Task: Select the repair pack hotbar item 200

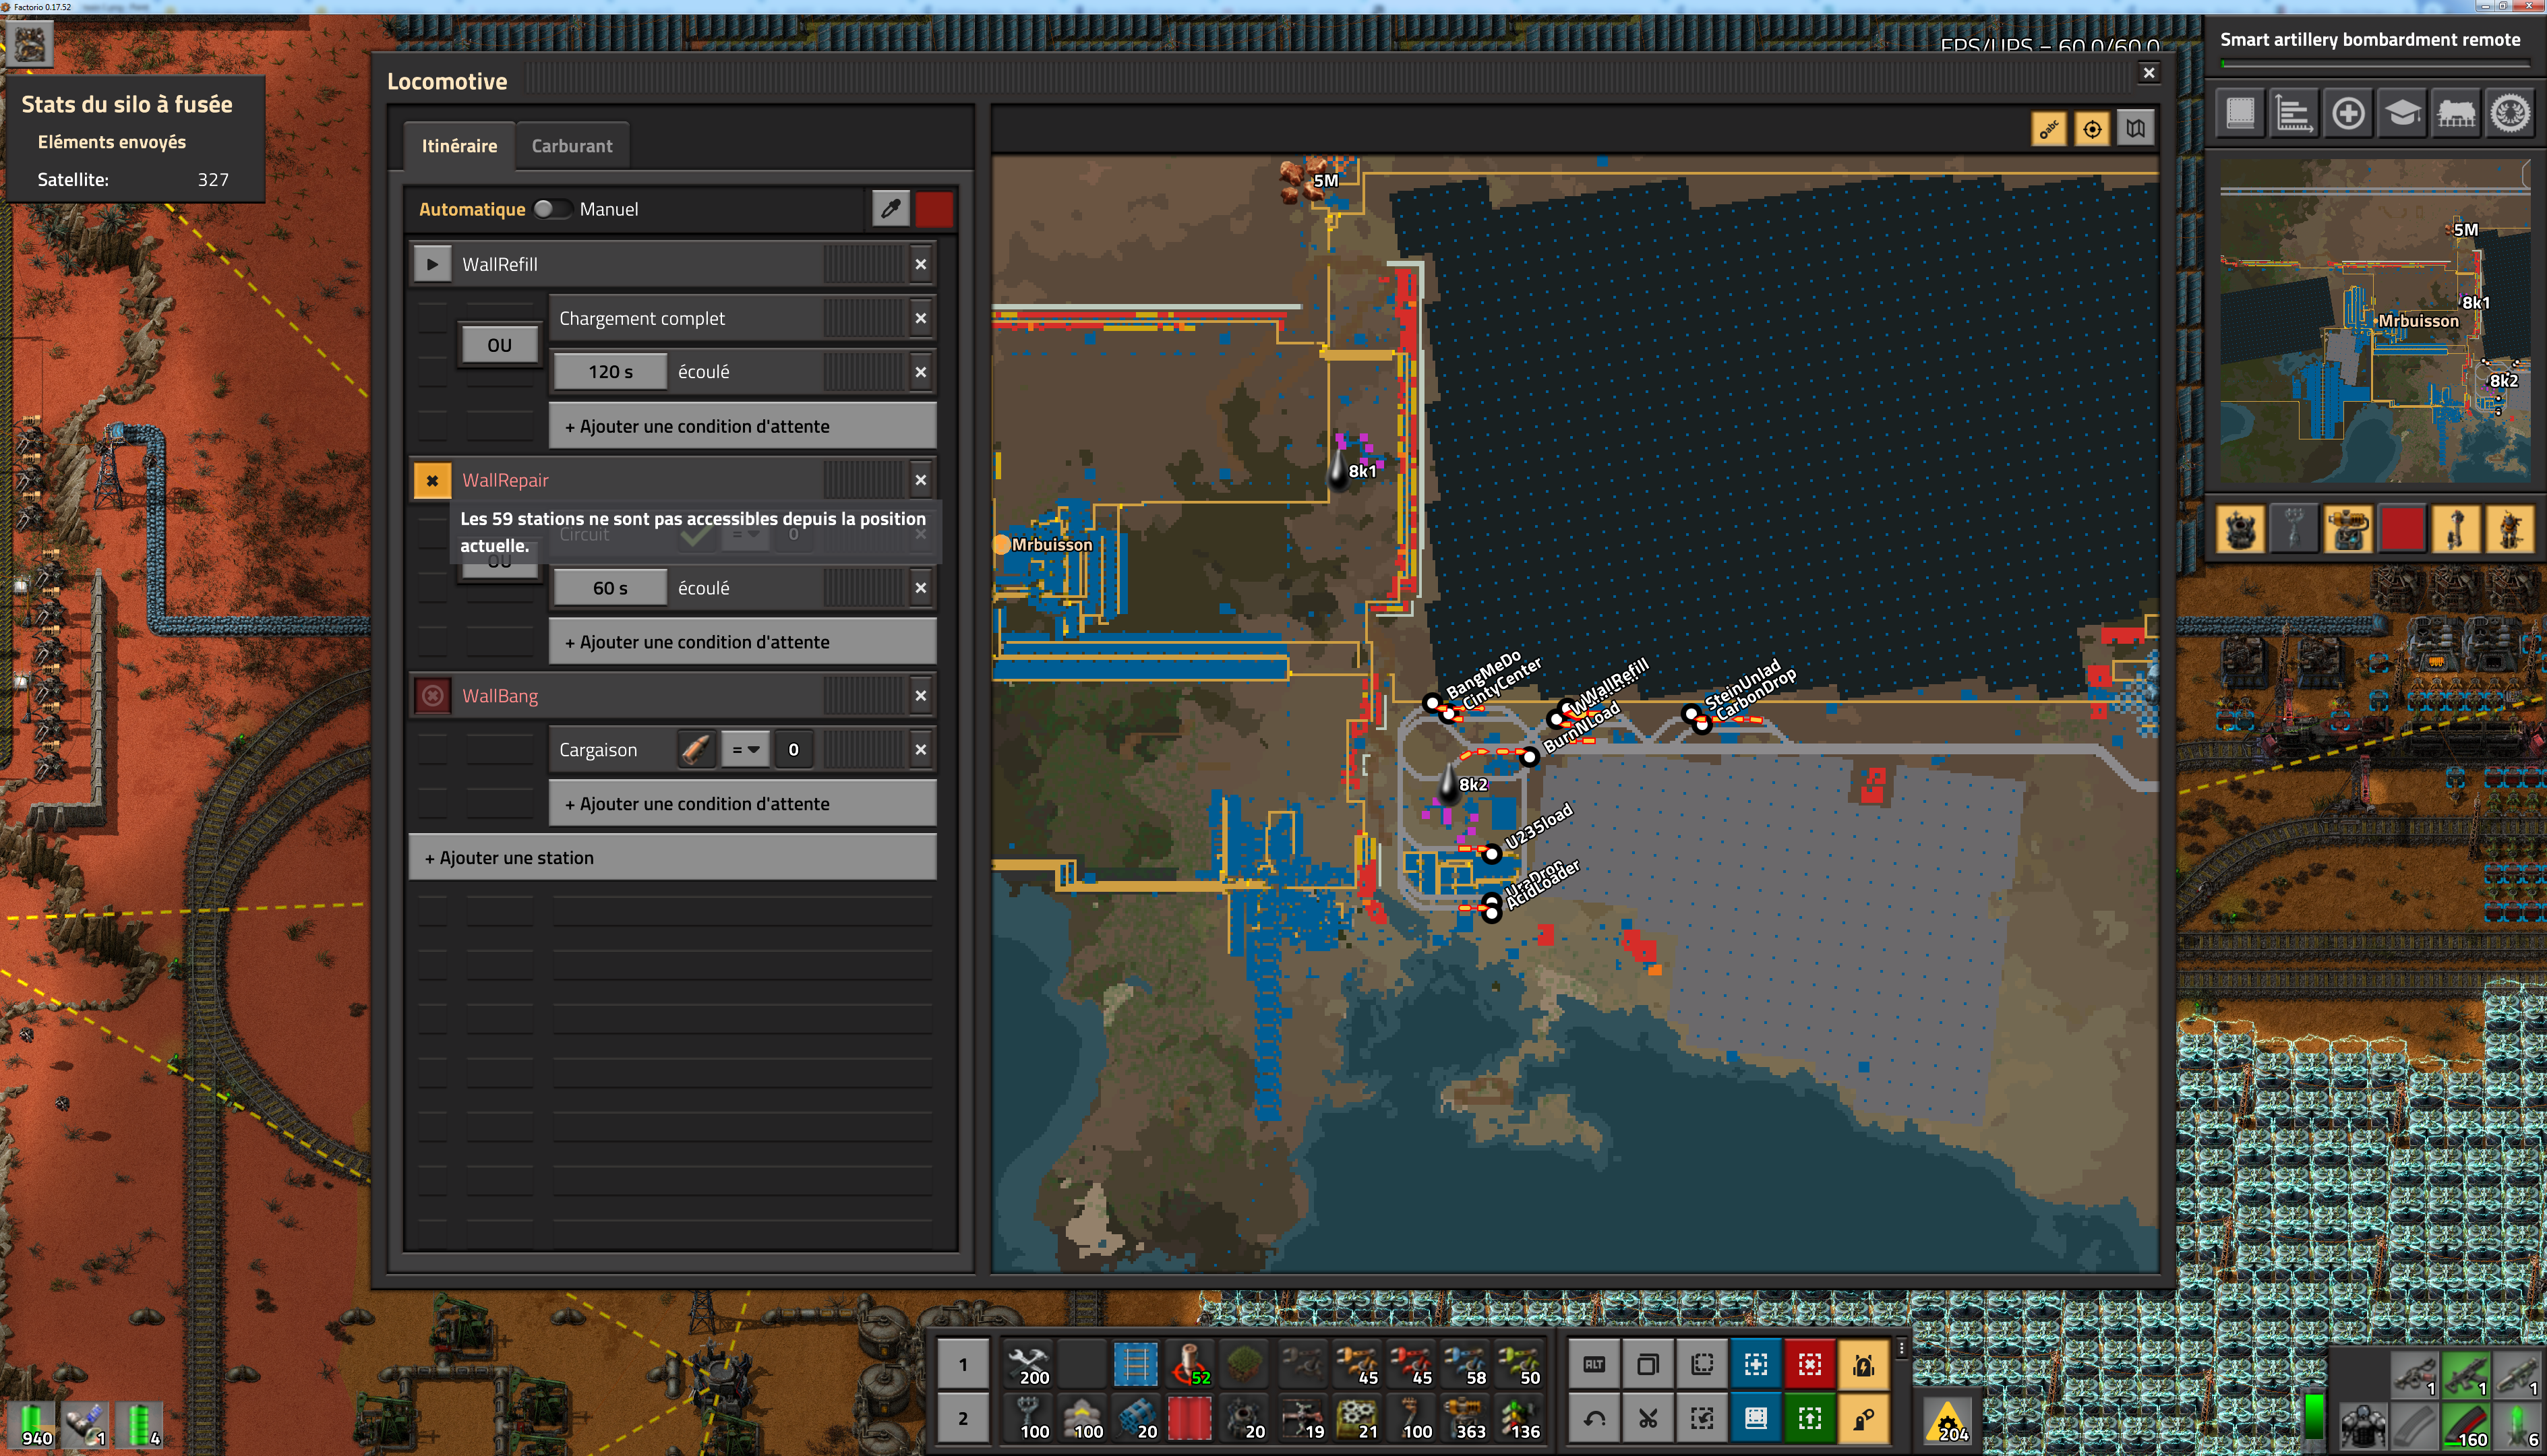Action: (1028, 1364)
